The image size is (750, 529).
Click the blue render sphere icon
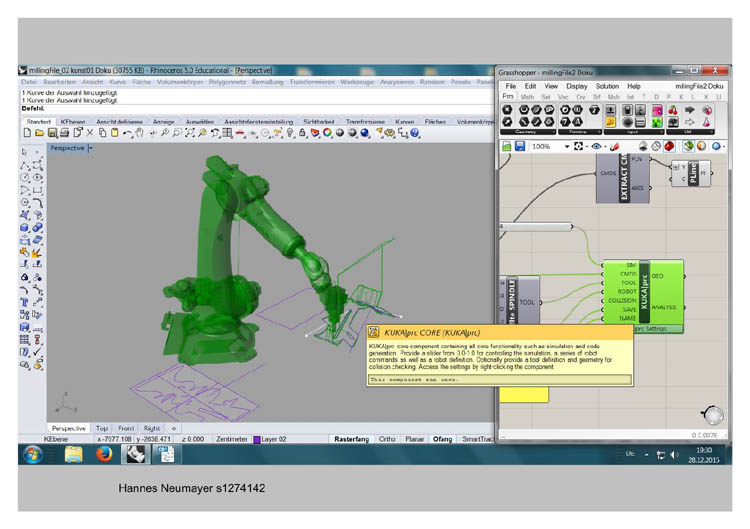(x=364, y=133)
